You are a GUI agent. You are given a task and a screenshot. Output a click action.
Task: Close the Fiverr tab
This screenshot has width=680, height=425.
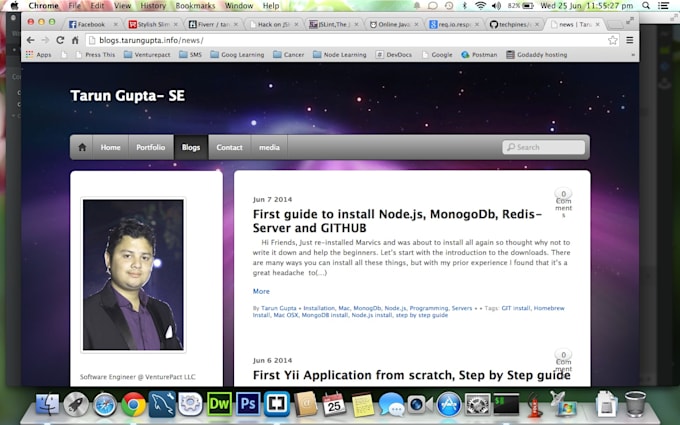236,24
